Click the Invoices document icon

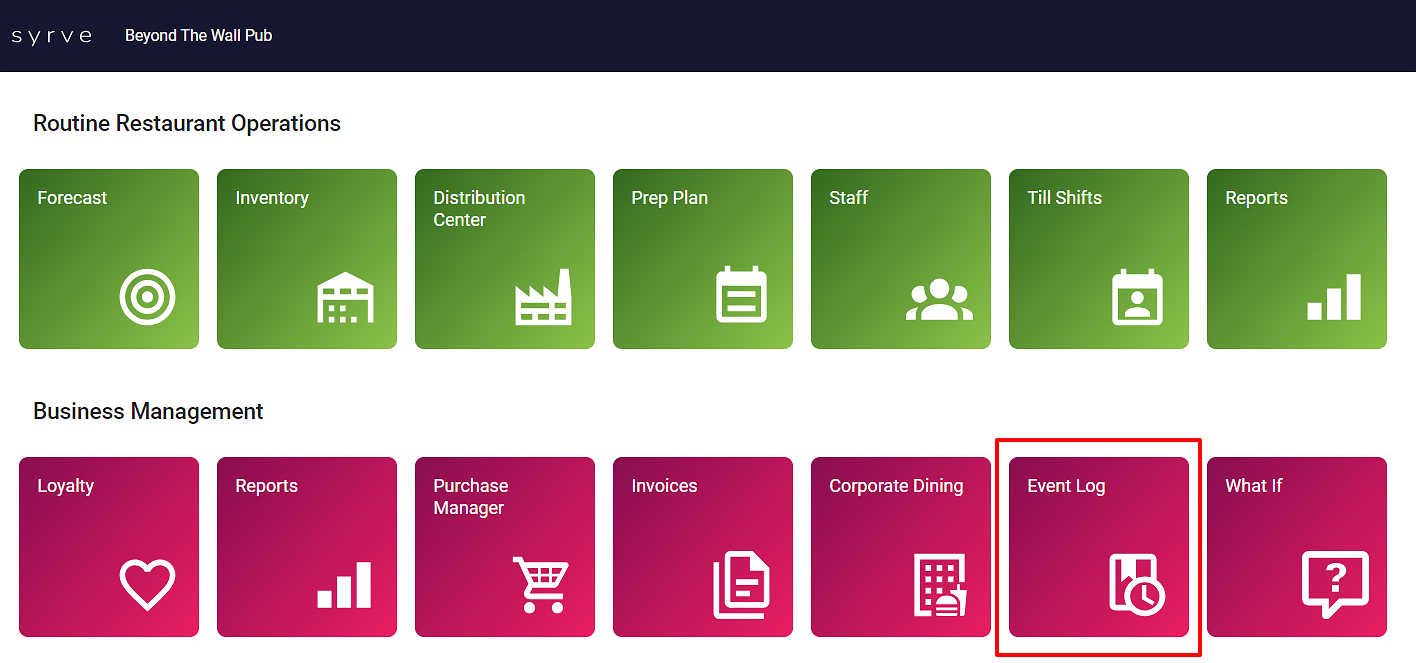741,586
